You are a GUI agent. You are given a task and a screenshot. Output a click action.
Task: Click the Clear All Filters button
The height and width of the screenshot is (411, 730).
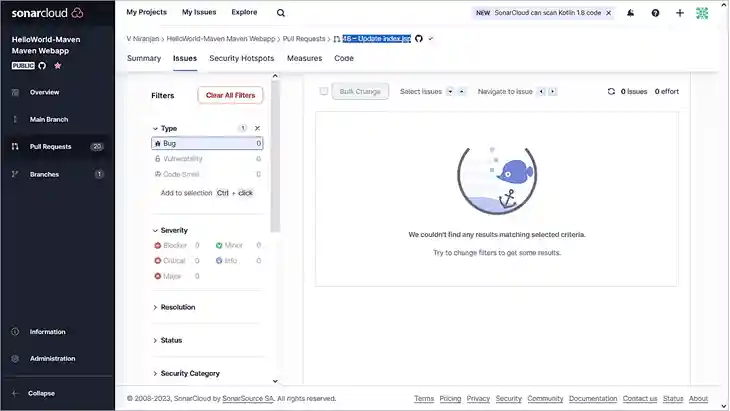(230, 95)
